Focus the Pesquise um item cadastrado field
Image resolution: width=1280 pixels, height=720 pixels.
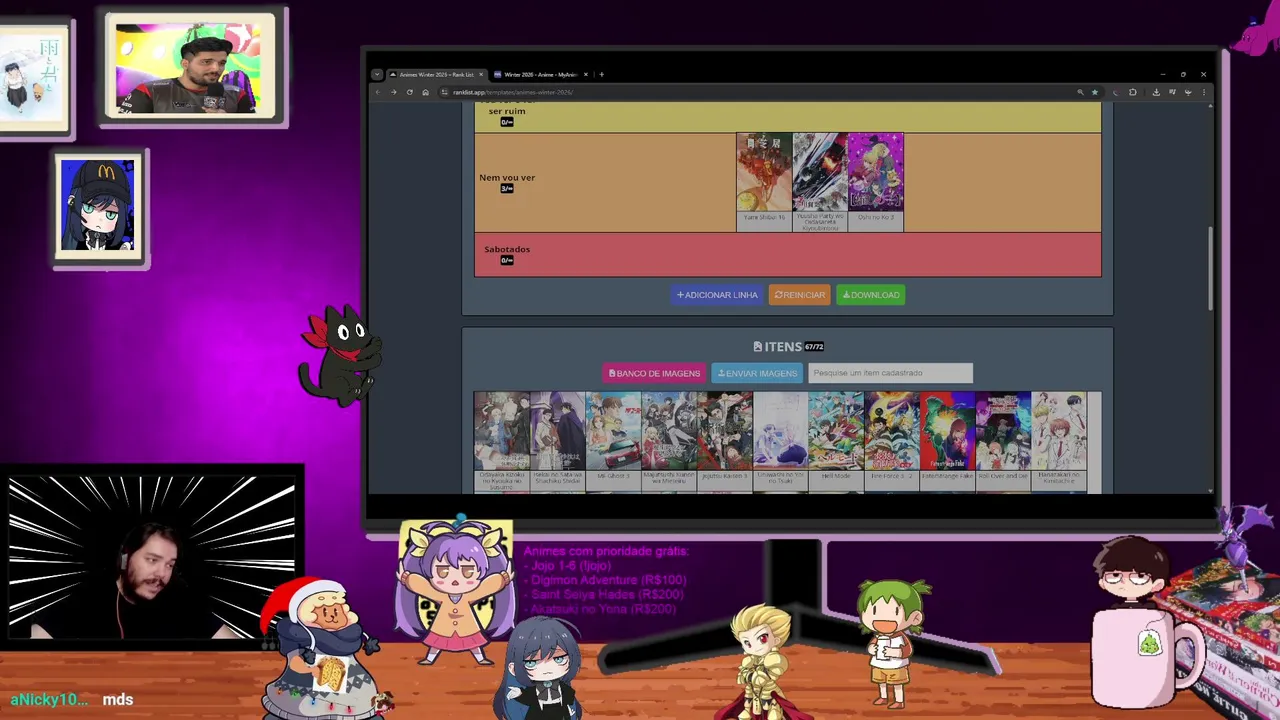tap(890, 373)
